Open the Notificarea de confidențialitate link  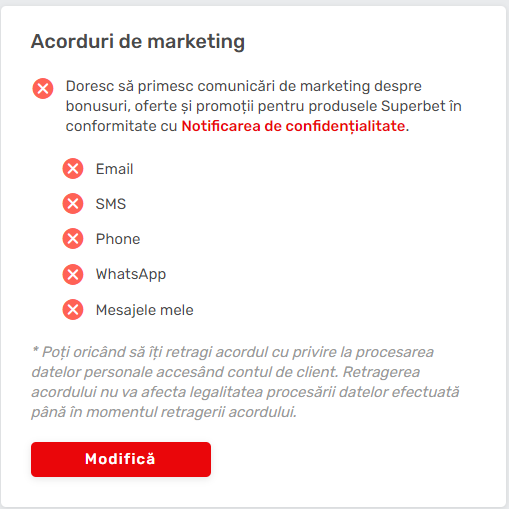(293, 126)
